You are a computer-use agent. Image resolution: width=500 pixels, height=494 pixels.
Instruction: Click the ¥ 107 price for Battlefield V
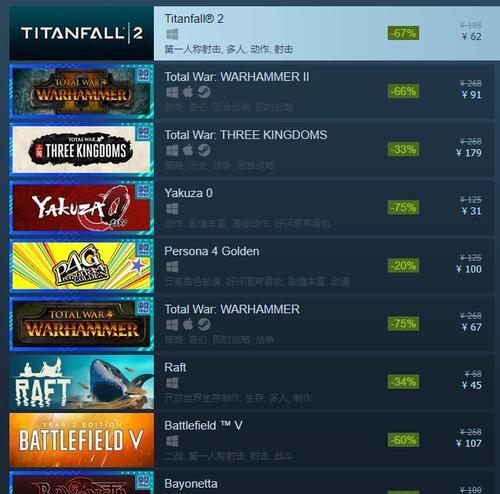coord(469,443)
